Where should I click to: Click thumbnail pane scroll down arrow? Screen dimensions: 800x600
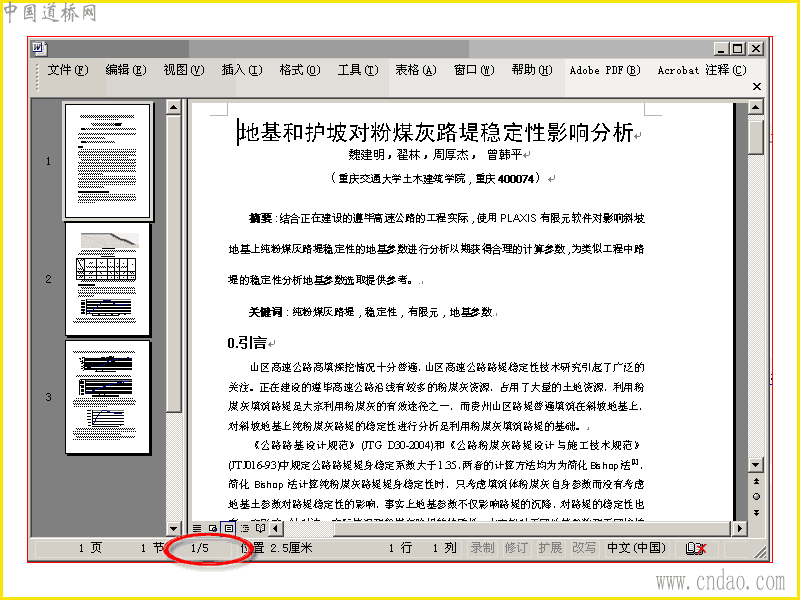tap(173, 529)
